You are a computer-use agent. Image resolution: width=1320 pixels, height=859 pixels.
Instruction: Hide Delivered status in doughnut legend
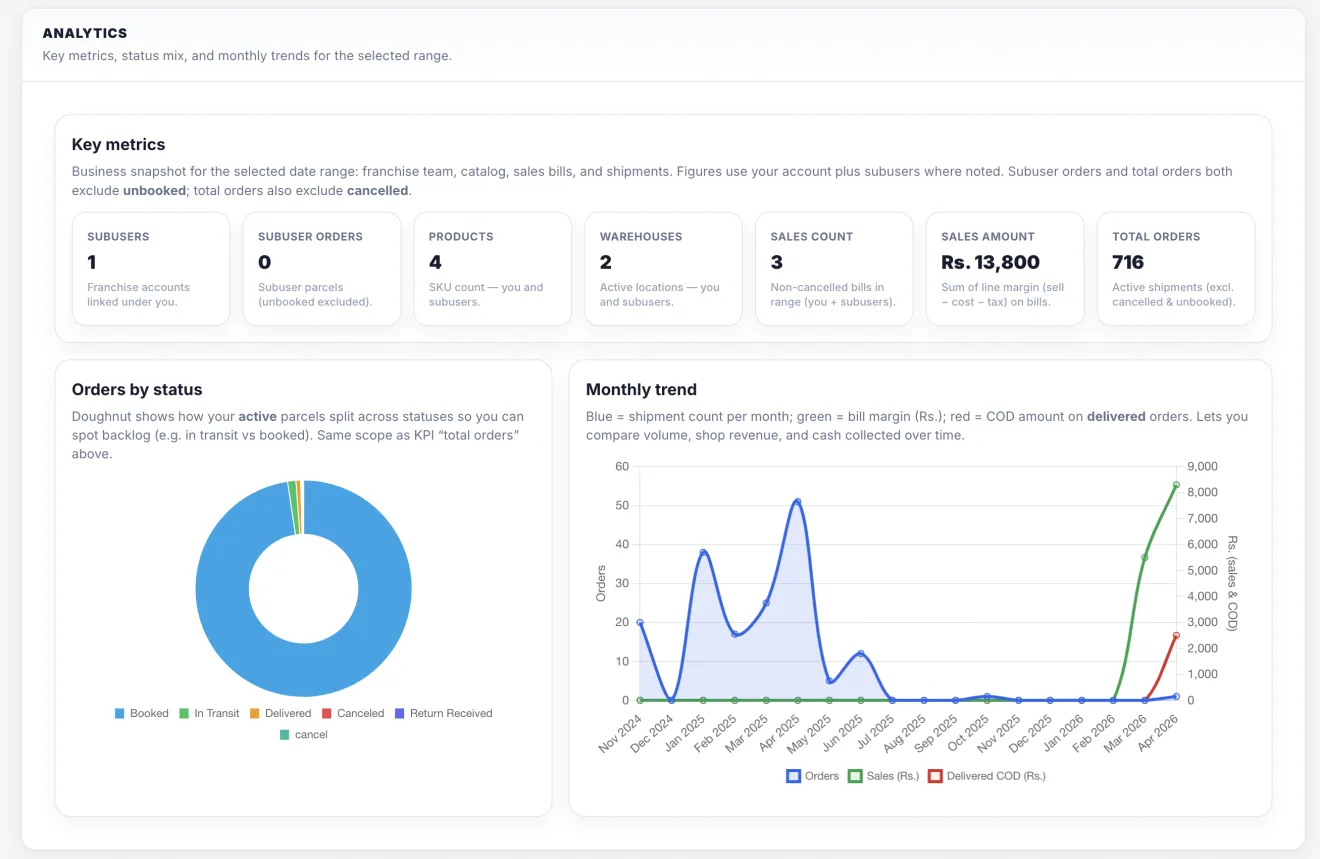click(x=280, y=713)
